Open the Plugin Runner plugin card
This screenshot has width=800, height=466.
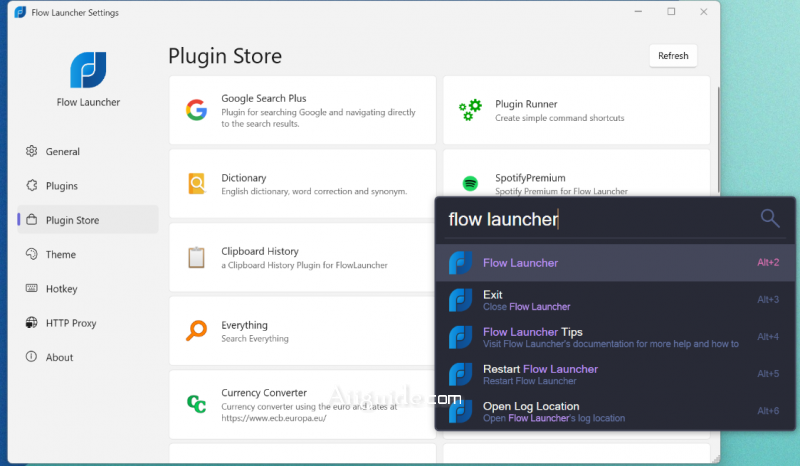tap(577, 110)
